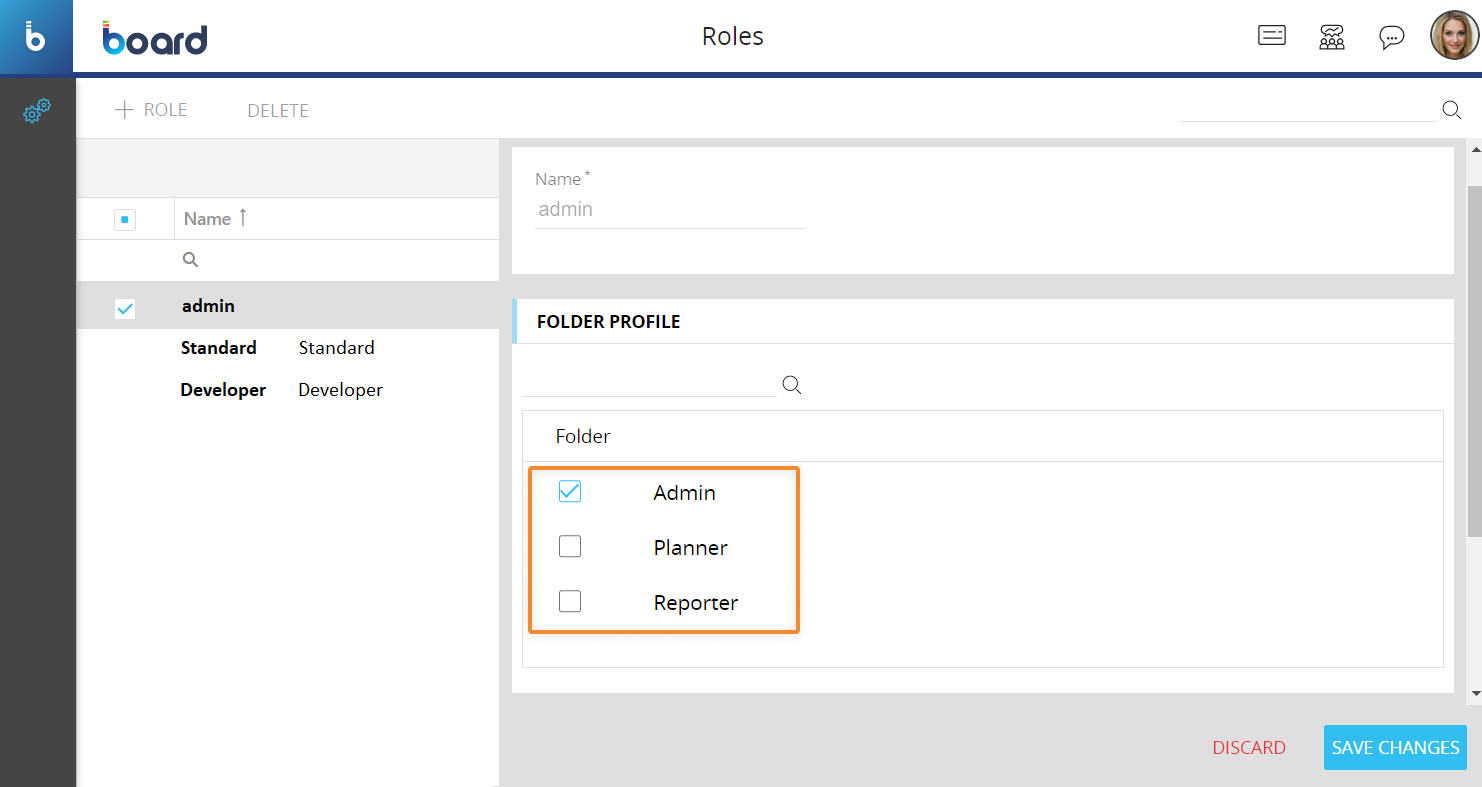
Task: Deselect the admin role row checkbox
Action: pos(125,308)
